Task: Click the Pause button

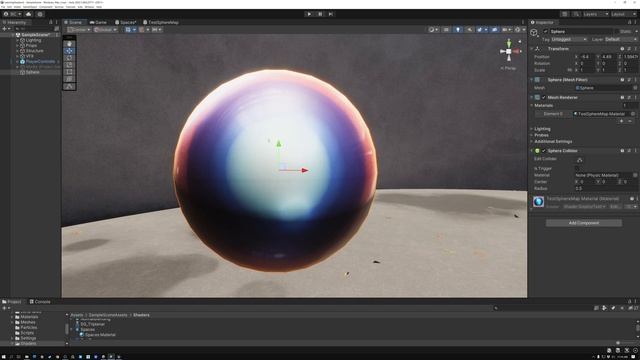Action: 320,14
